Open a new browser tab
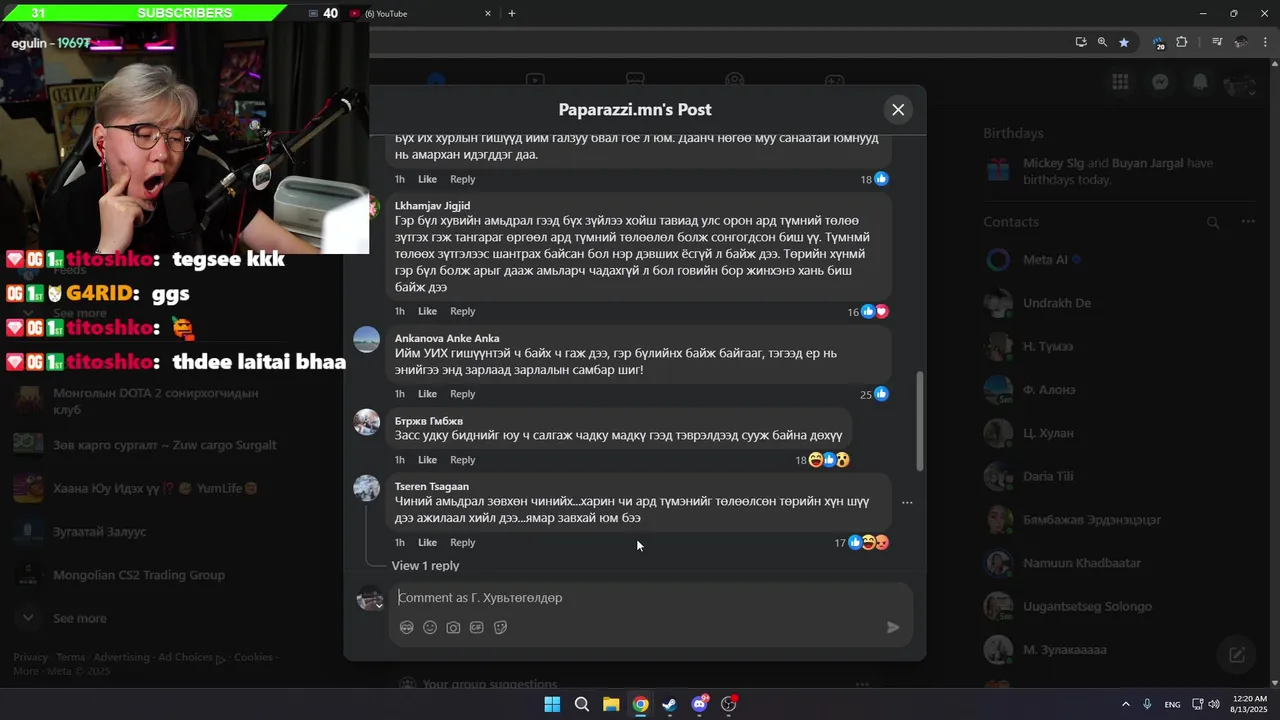The height and width of the screenshot is (720, 1280). pyautogui.click(x=512, y=13)
